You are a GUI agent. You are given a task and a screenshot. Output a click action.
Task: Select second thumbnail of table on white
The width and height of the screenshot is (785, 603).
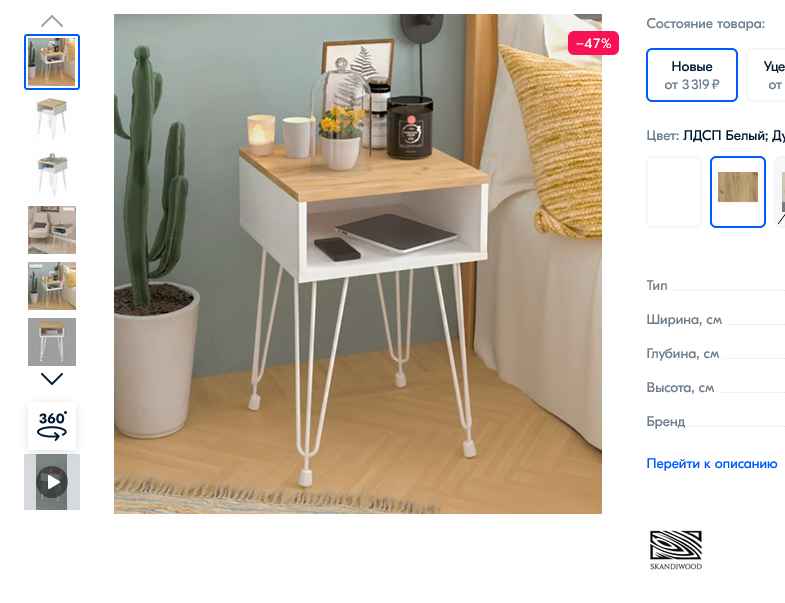point(52,118)
